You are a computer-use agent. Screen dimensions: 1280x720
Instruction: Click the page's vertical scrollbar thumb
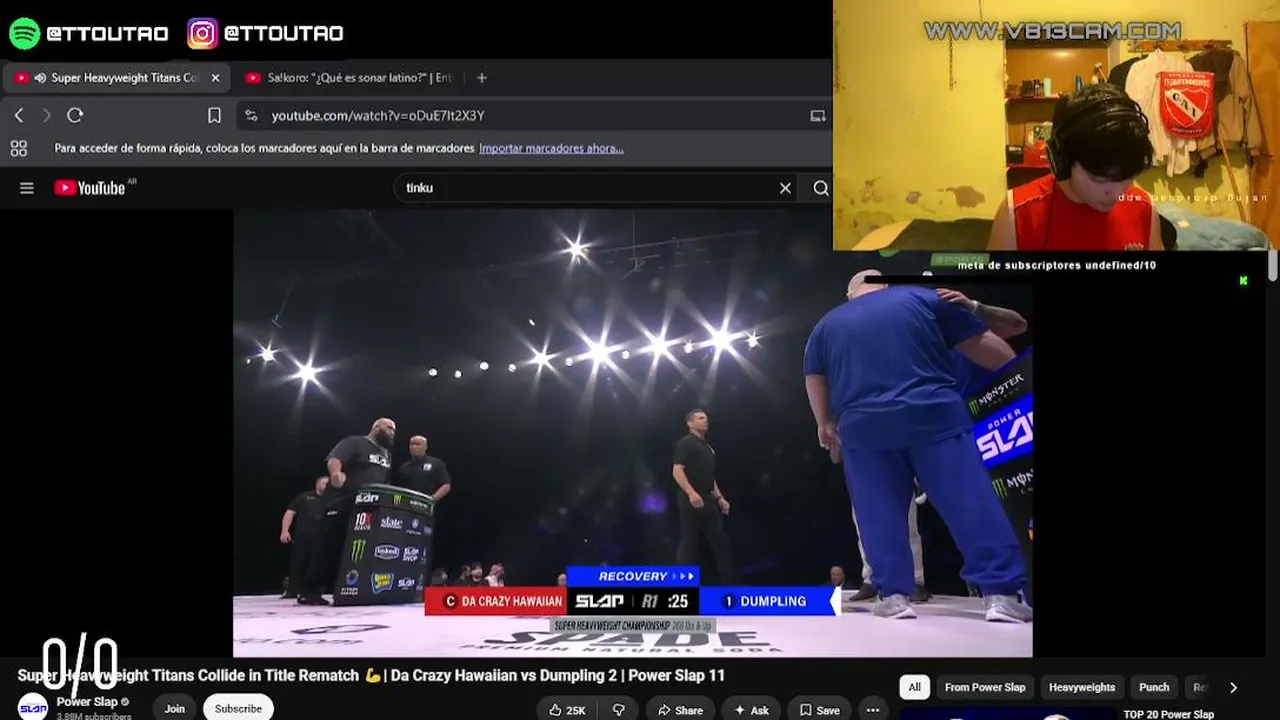(x=1273, y=265)
